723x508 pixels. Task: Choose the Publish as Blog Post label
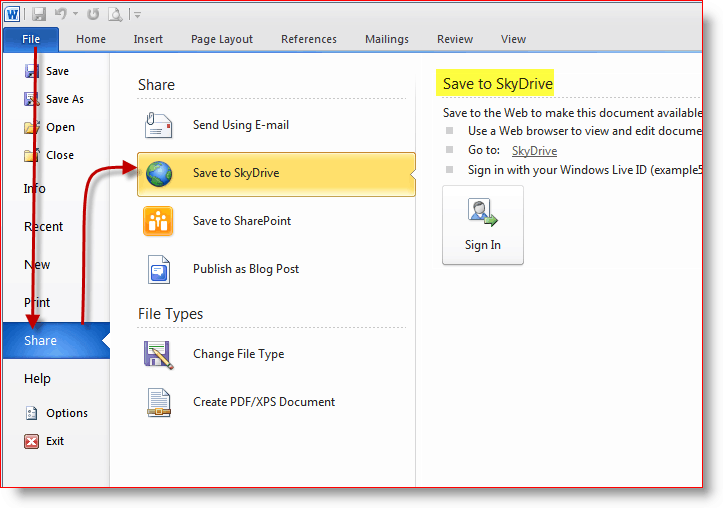[x=246, y=269]
